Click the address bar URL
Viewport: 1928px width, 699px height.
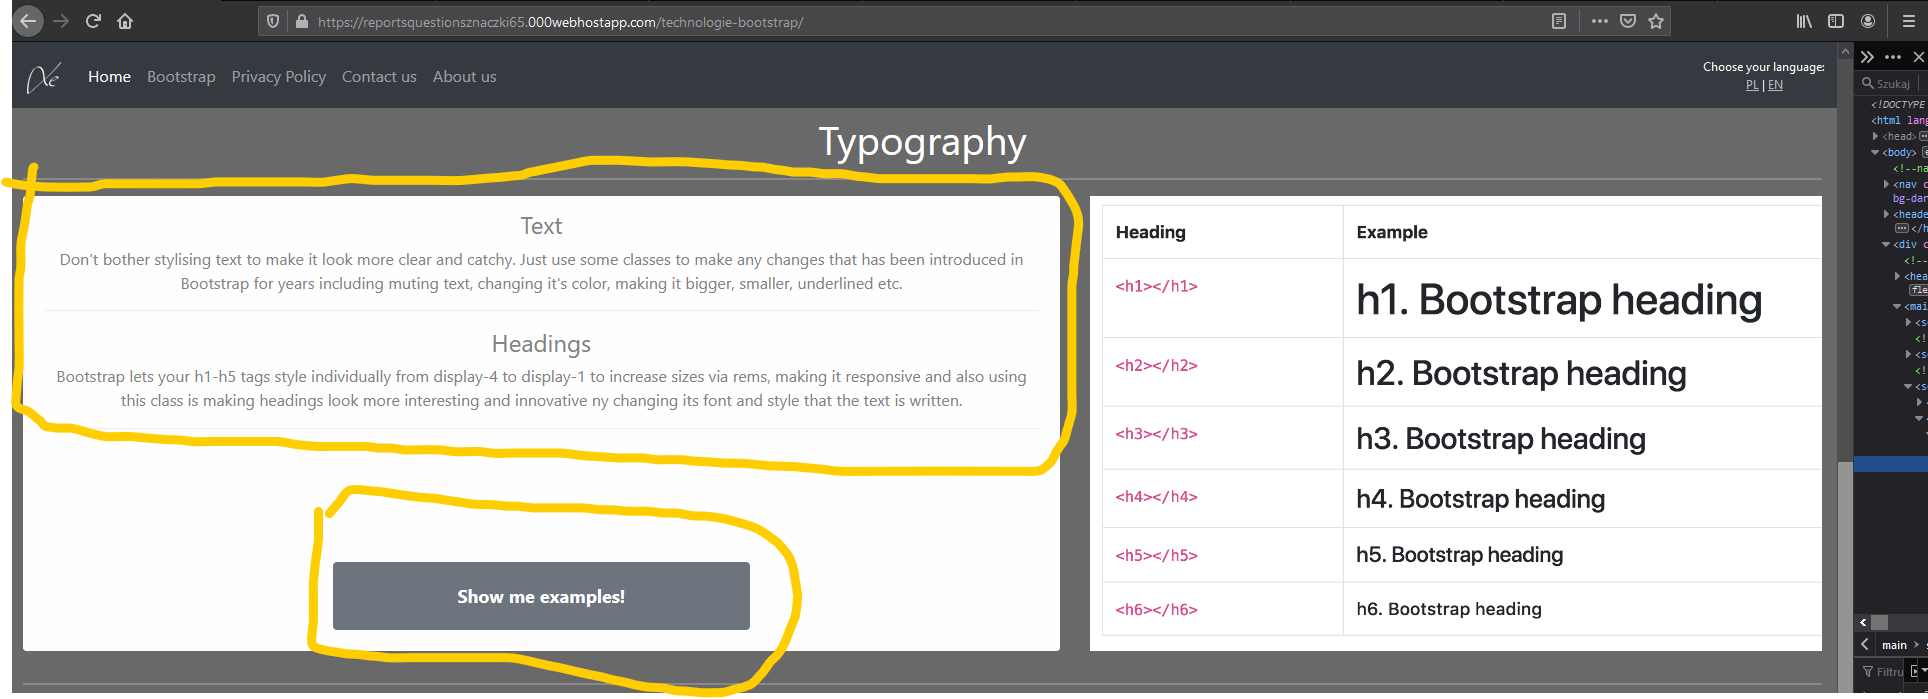tap(560, 22)
